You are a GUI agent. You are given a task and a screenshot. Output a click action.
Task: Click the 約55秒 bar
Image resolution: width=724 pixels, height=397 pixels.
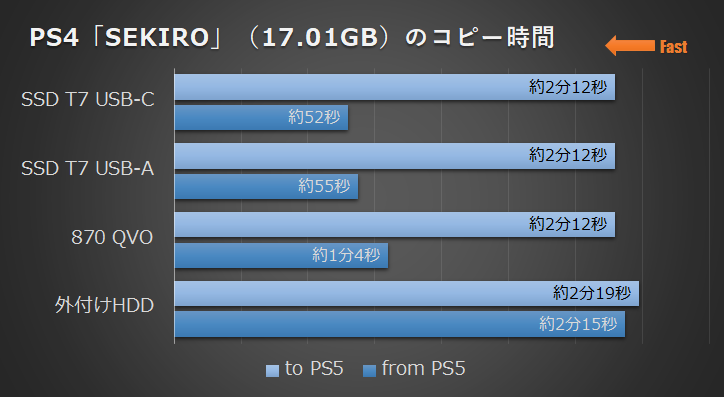coord(266,186)
